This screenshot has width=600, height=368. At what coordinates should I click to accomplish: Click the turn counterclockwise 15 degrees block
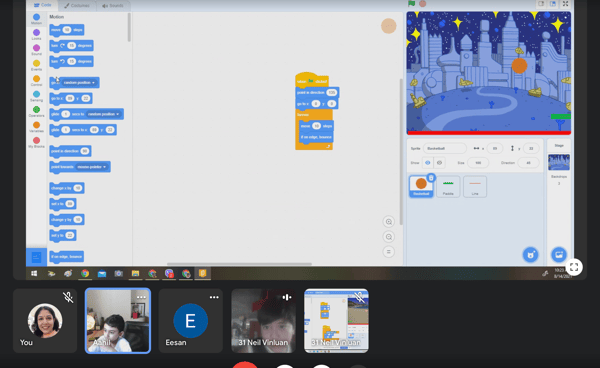(x=72, y=61)
